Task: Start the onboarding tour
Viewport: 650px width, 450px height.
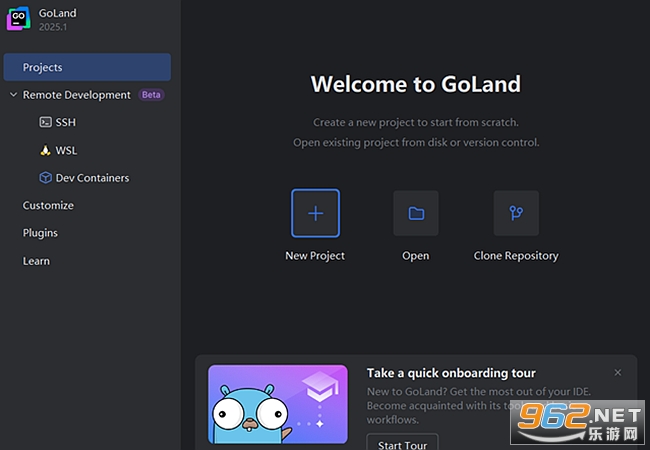Action: (402, 443)
